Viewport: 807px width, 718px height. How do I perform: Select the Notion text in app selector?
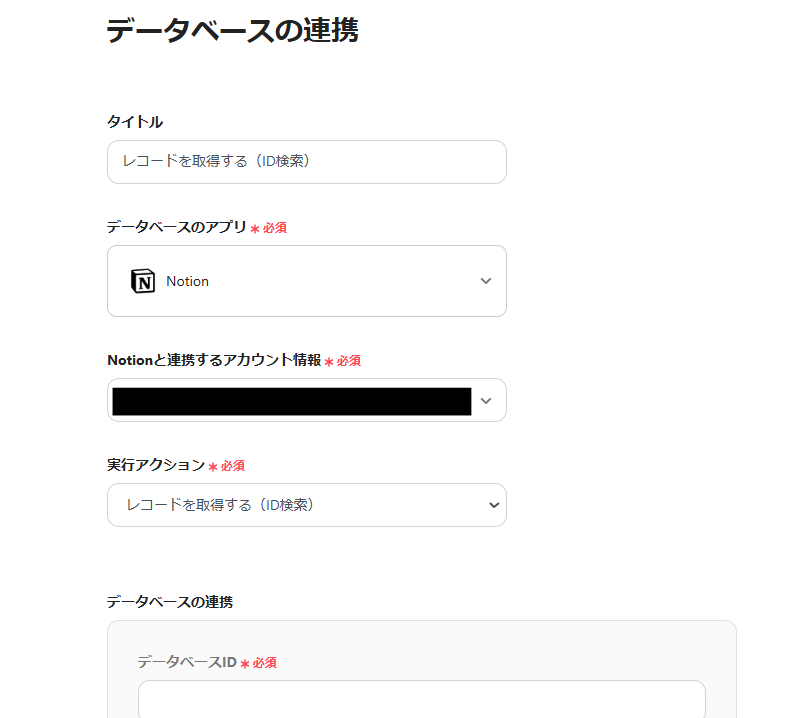[188, 281]
